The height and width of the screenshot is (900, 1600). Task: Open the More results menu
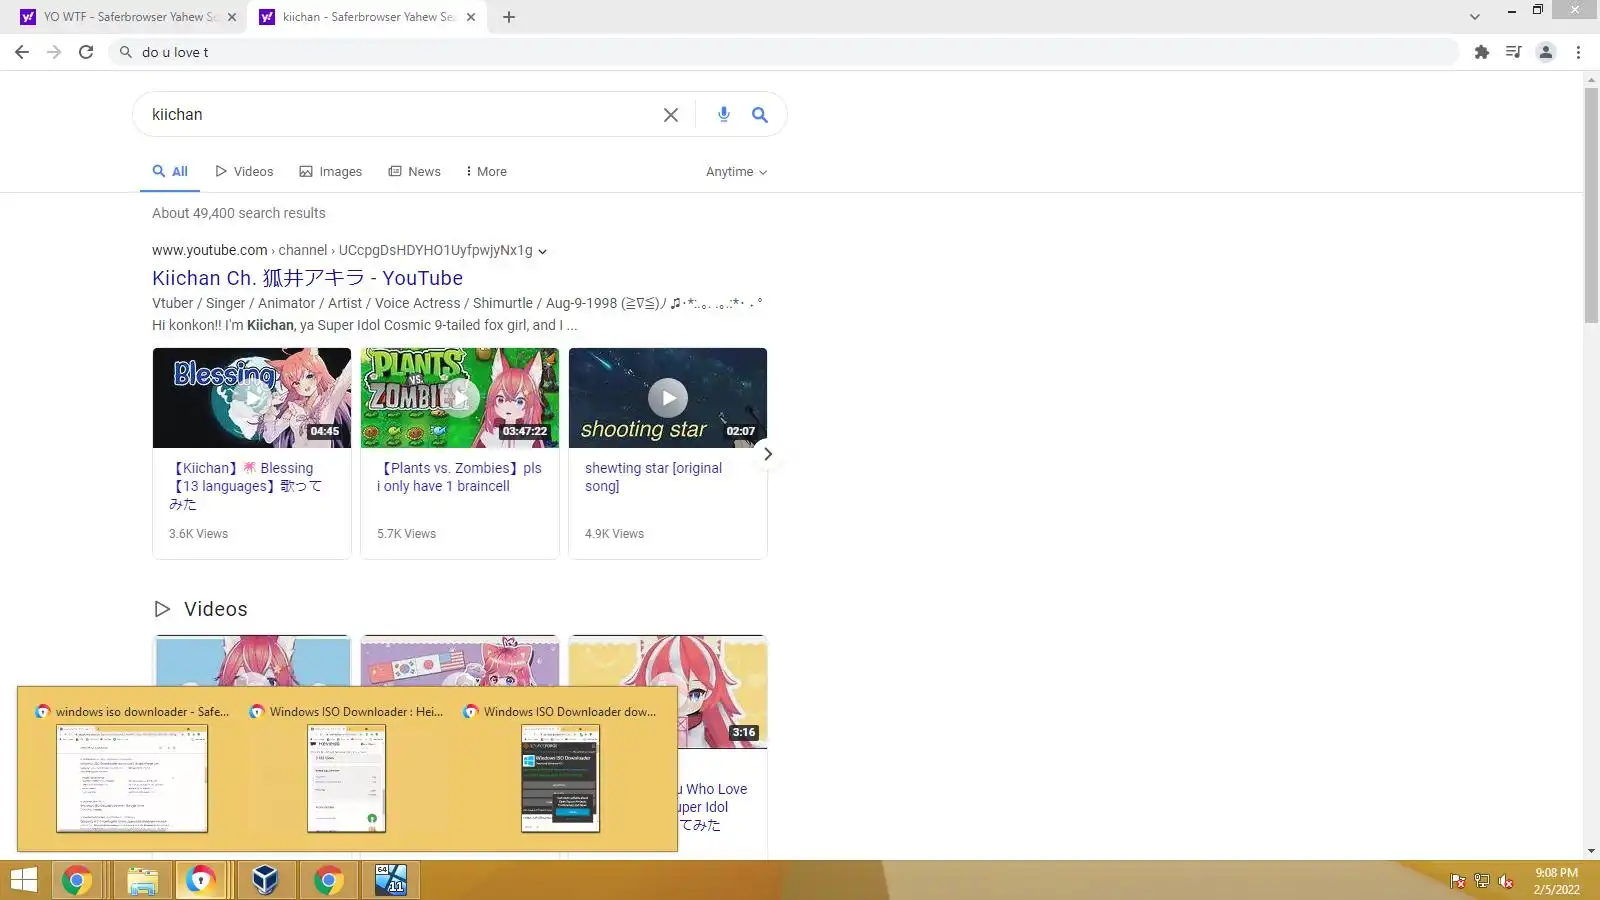(486, 172)
